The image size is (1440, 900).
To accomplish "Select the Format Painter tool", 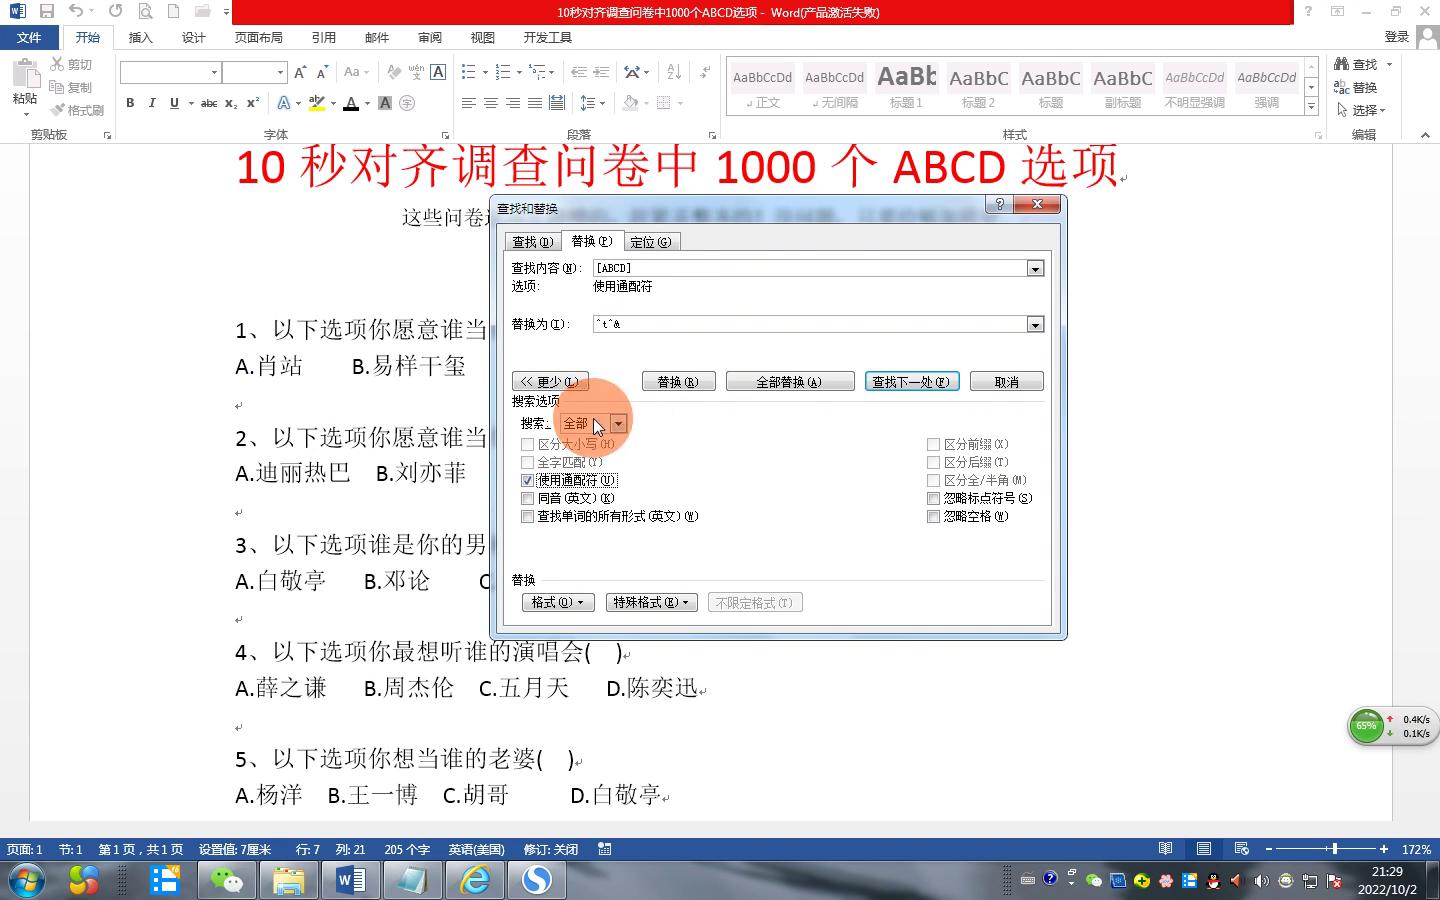I will coord(78,110).
